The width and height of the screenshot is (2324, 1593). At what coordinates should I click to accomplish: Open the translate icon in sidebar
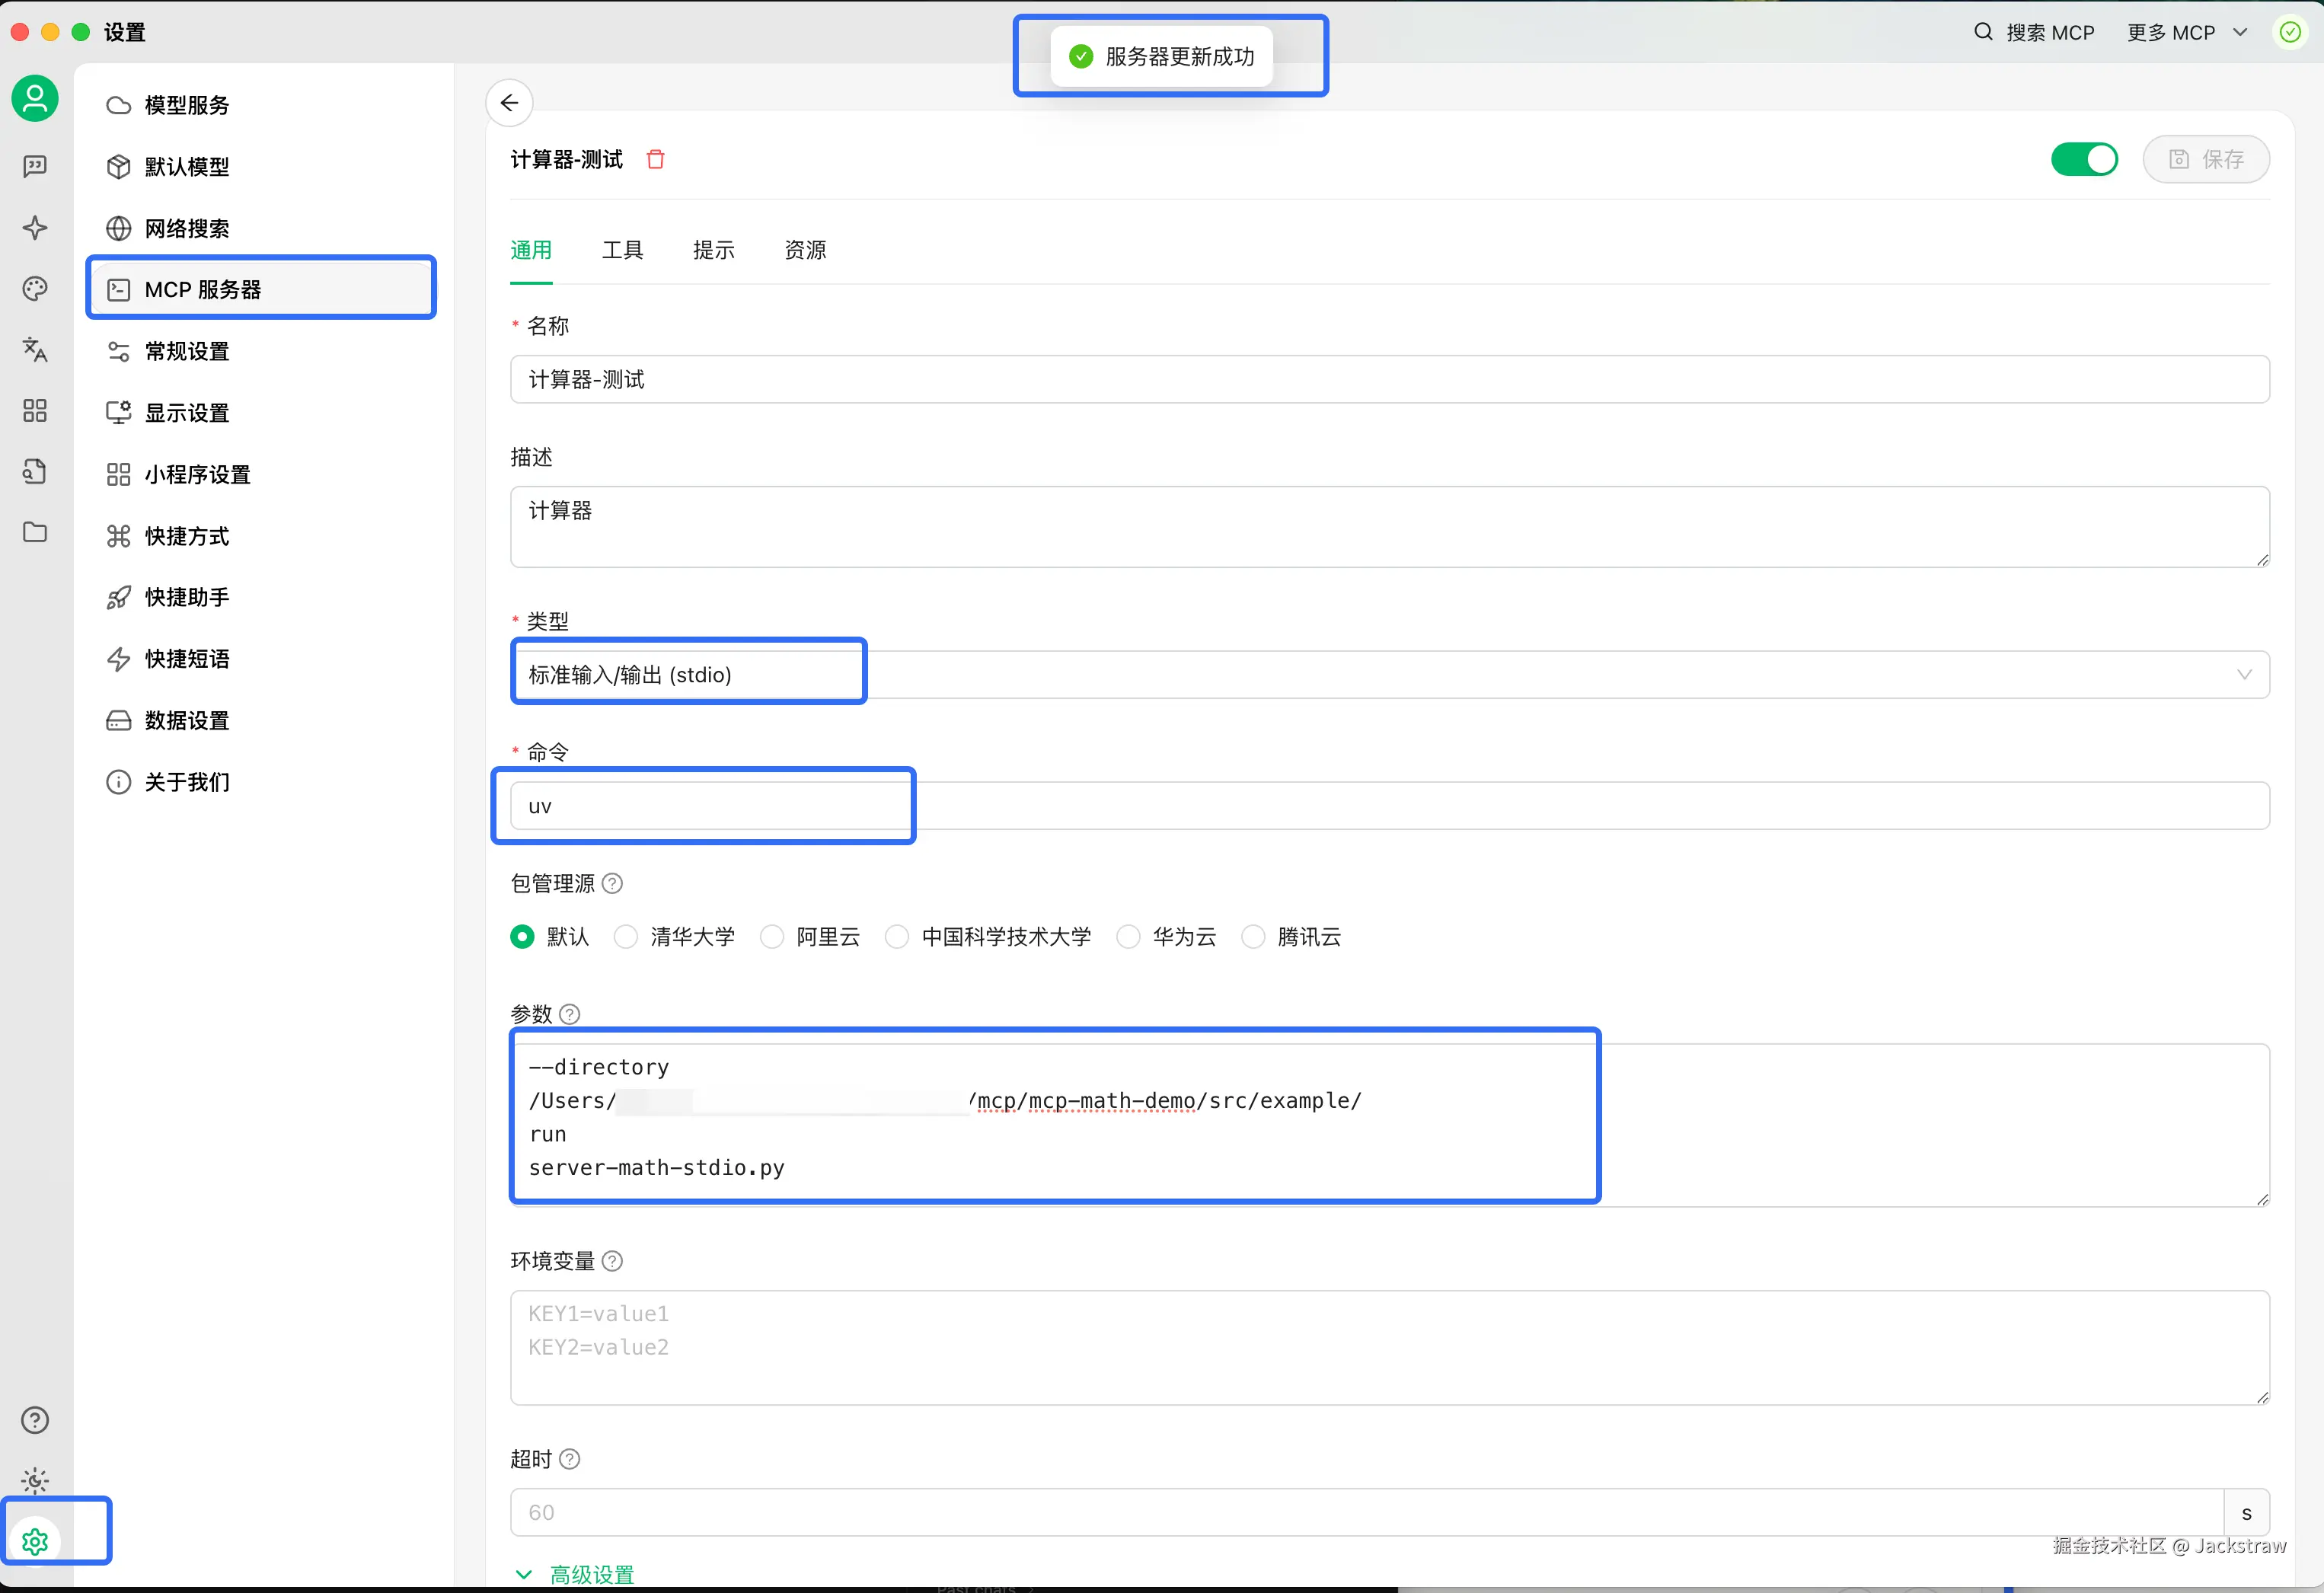[35, 349]
